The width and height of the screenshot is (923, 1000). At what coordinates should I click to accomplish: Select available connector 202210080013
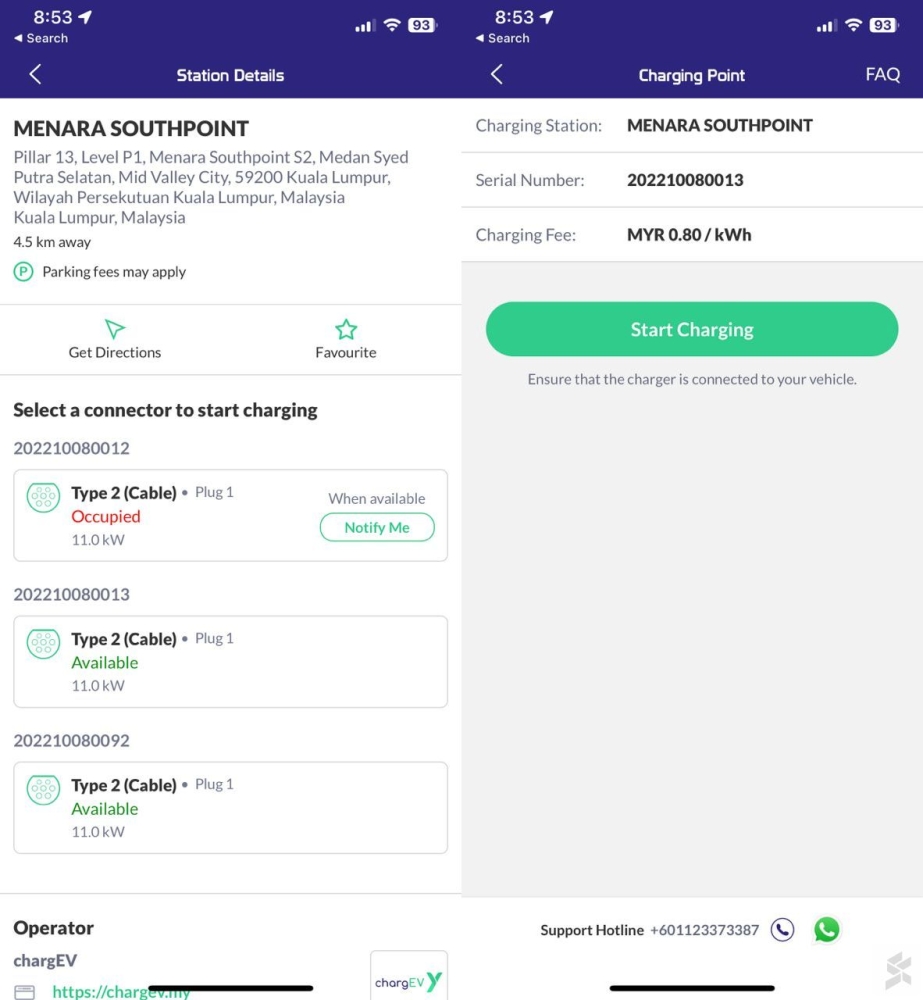pyautogui.click(x=230, y=661)
